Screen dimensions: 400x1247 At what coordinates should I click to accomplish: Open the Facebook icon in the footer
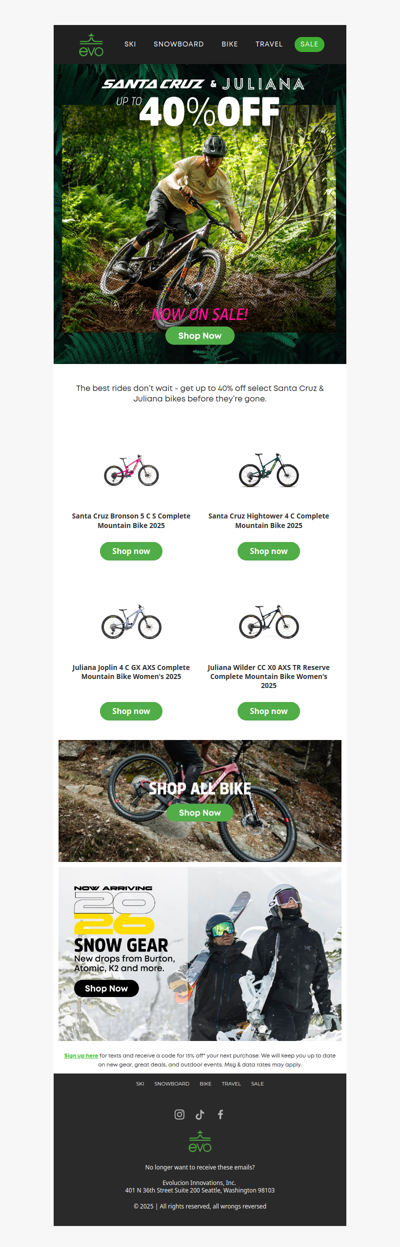(x=220, y=1114)
